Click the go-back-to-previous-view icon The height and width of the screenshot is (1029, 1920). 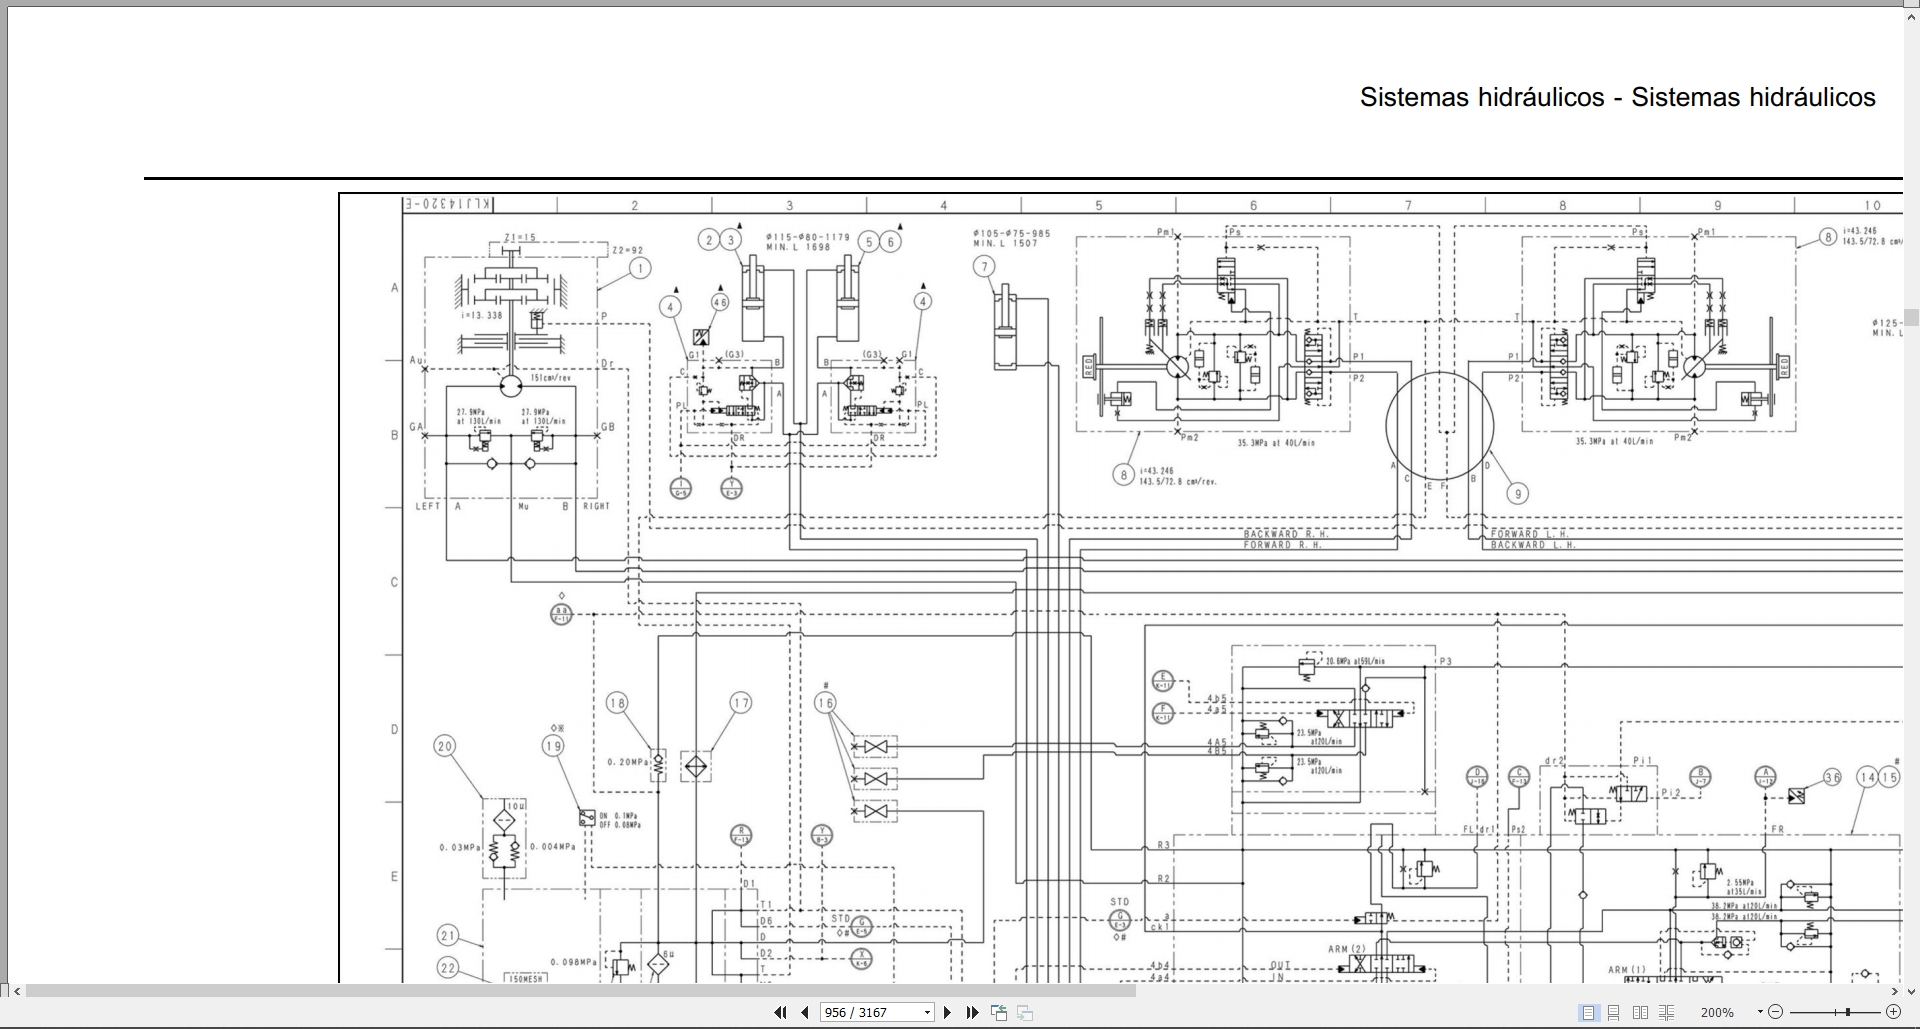(998, 1013)
